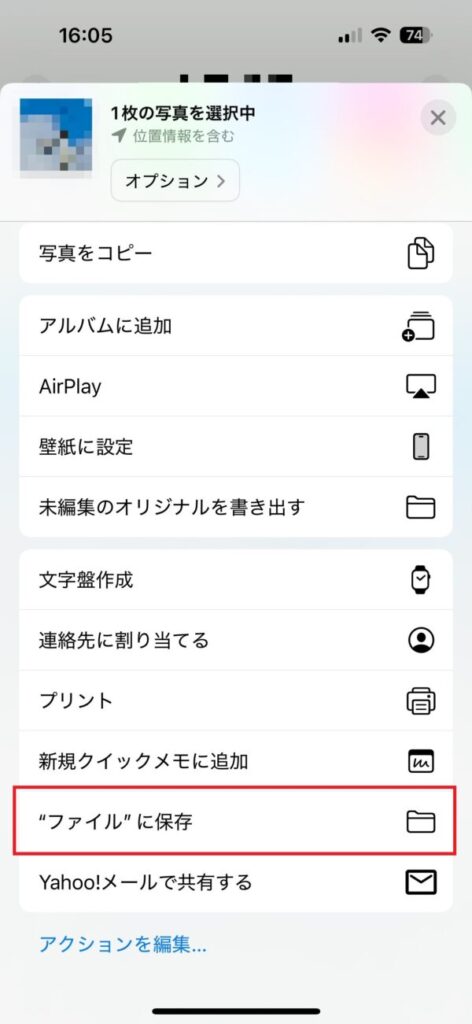Tap the phone wallpaper icon
Screen dimensions: 472x1024
[x=421, y=447]
